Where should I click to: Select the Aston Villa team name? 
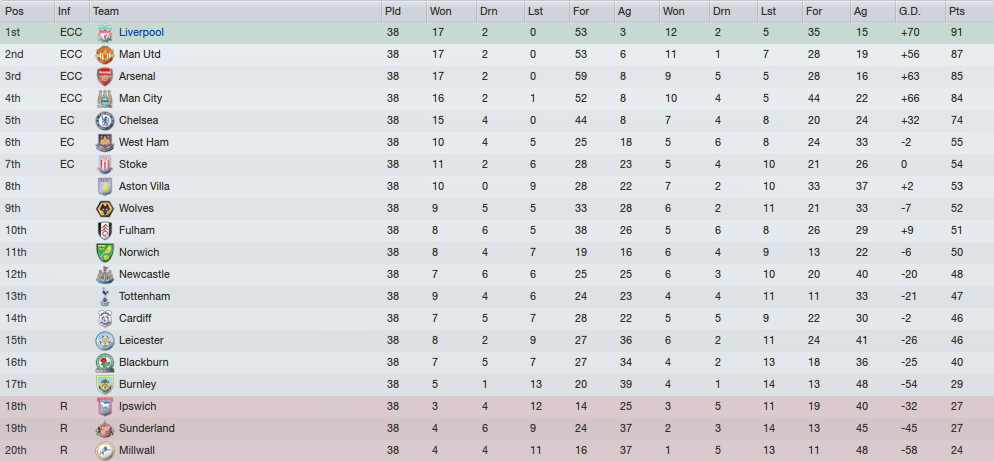[x=144, y=186]
